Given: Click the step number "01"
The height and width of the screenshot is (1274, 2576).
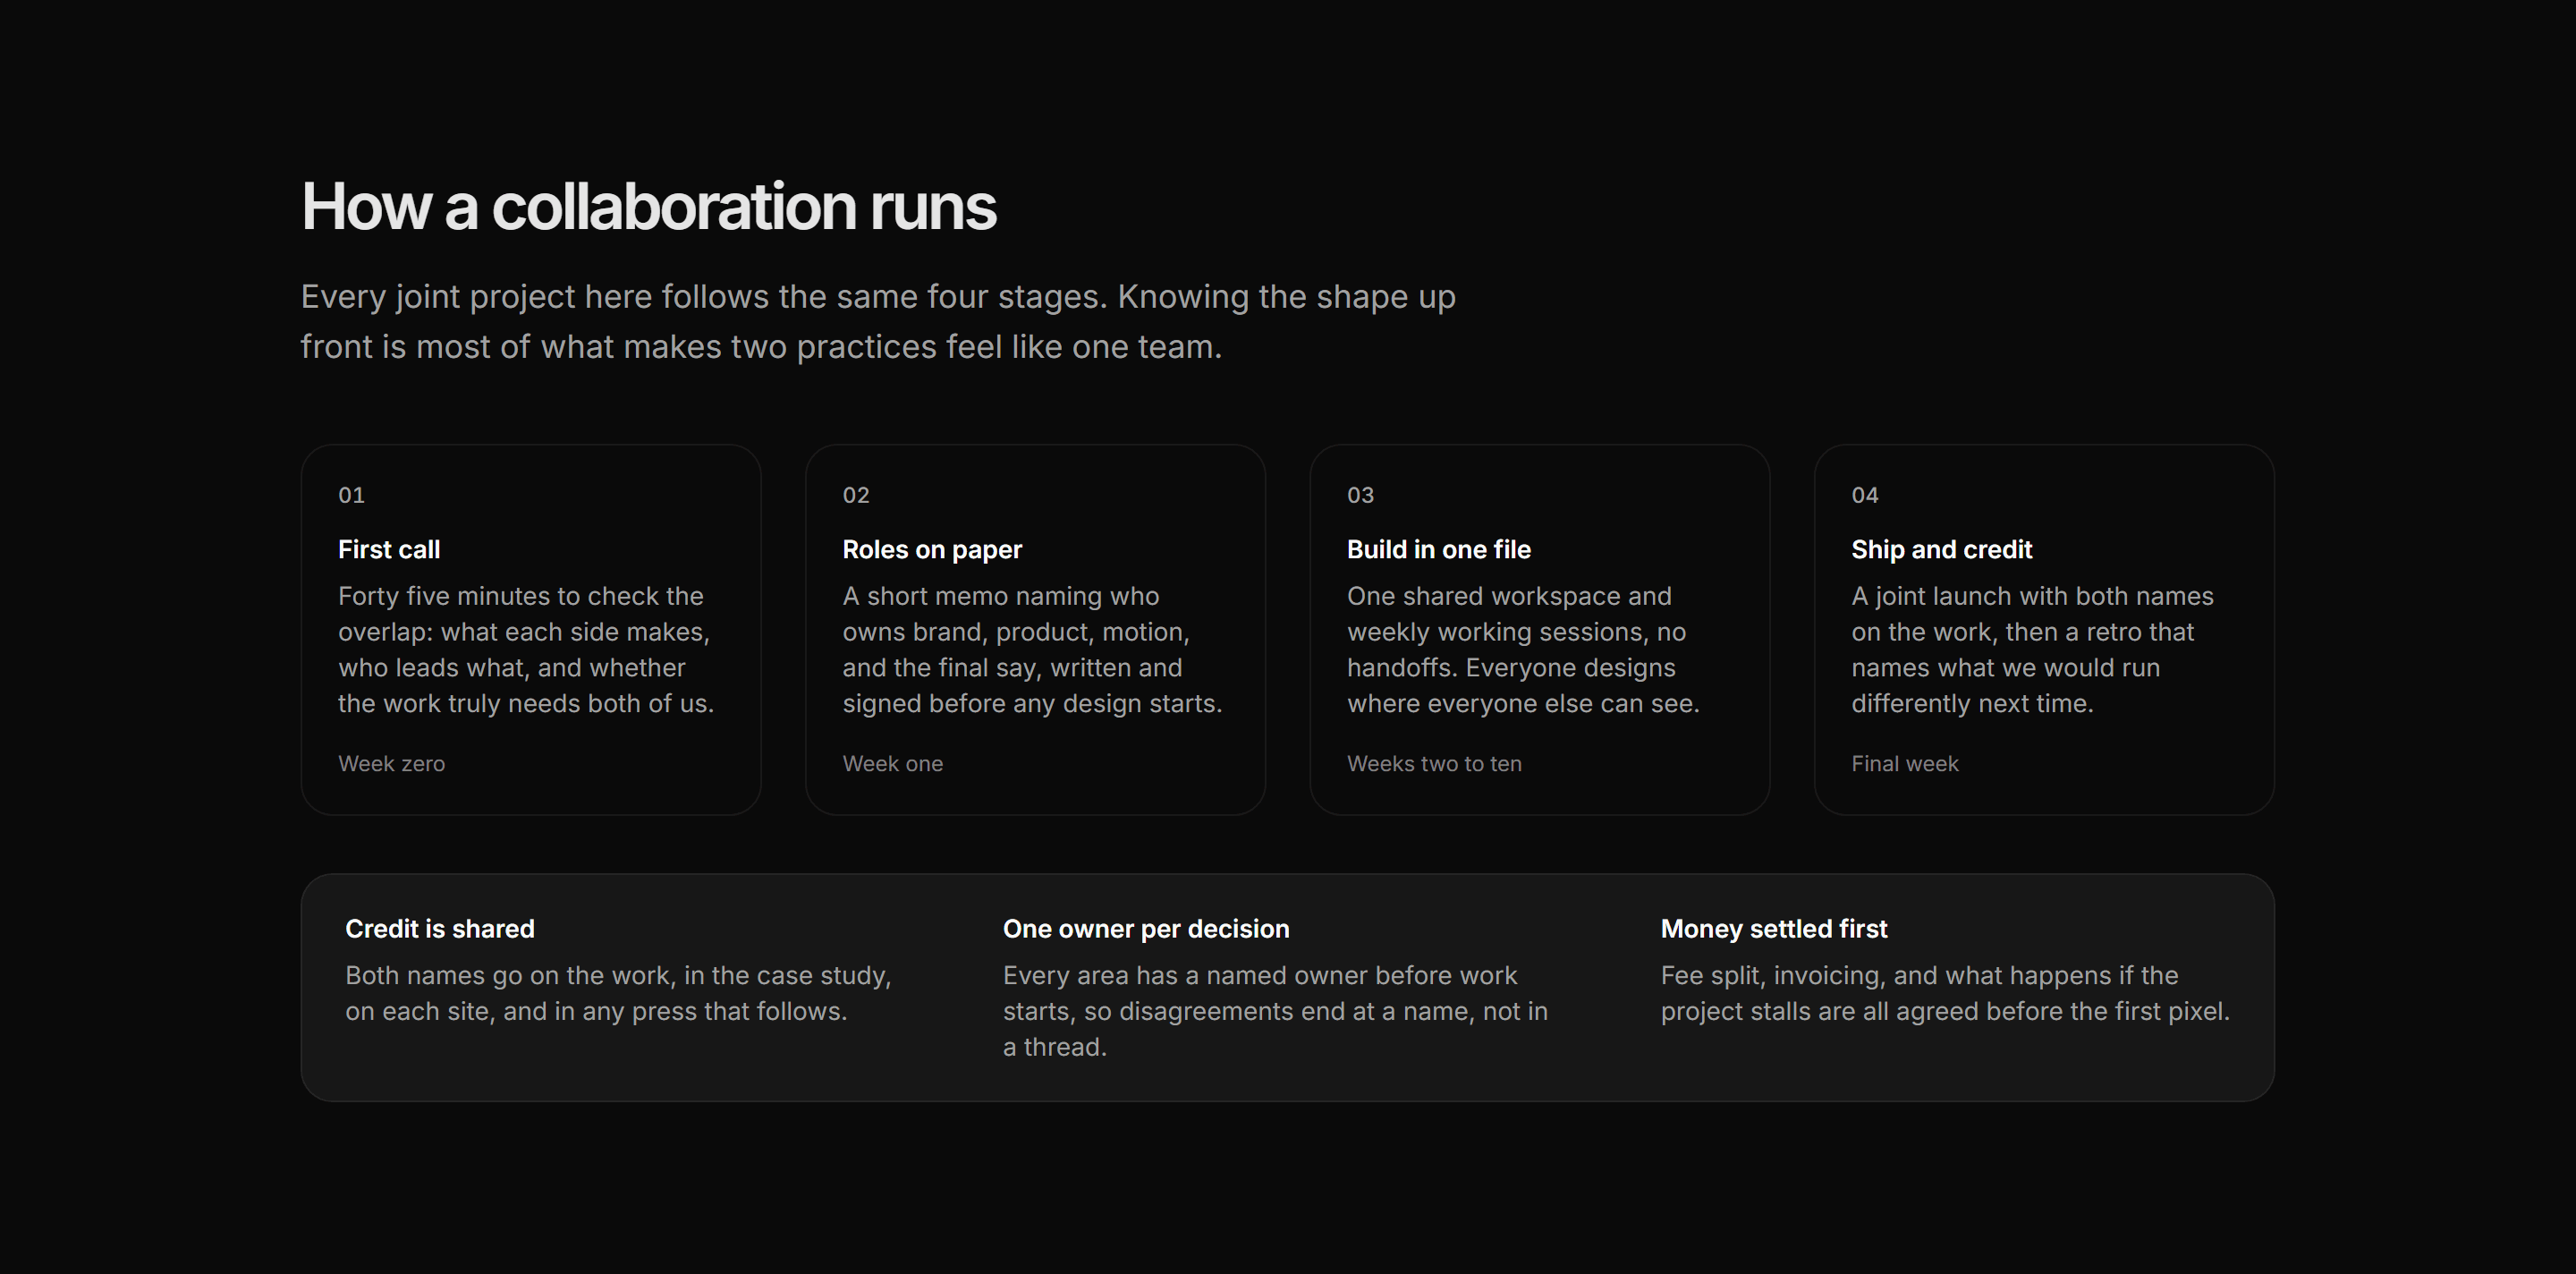Looking at the screenshot, I should click(351, 495).
